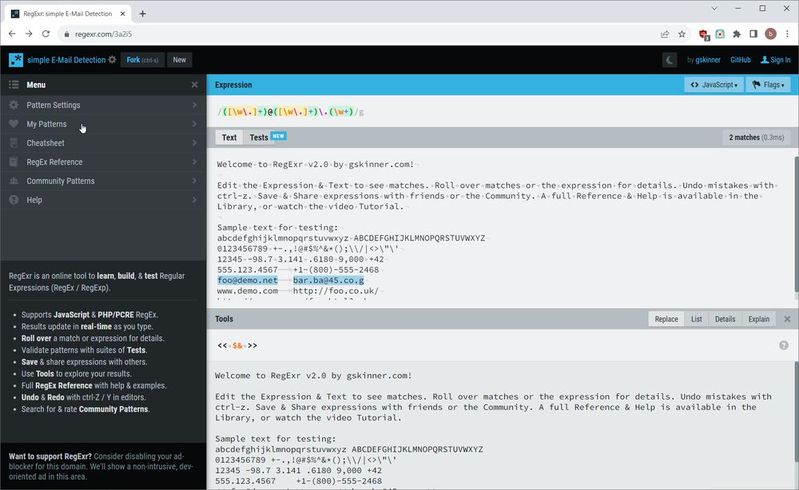Expand the RegEx Reference chevron
Screen dimensions: 799x490
[194, 162]
